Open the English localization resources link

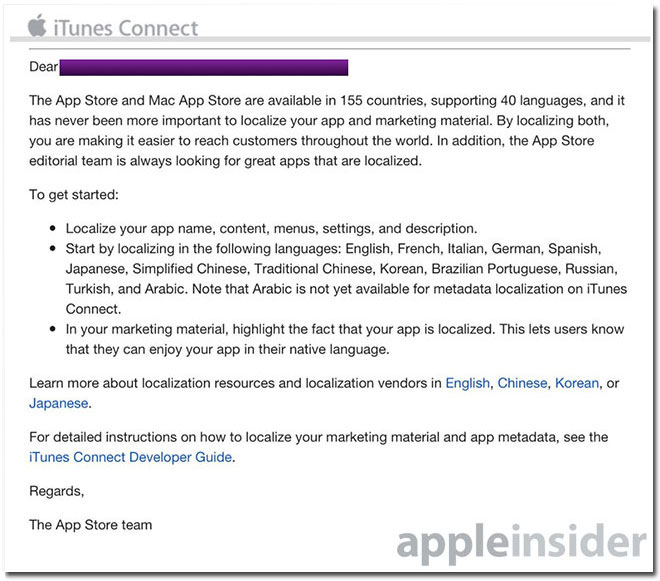(467, 383)
